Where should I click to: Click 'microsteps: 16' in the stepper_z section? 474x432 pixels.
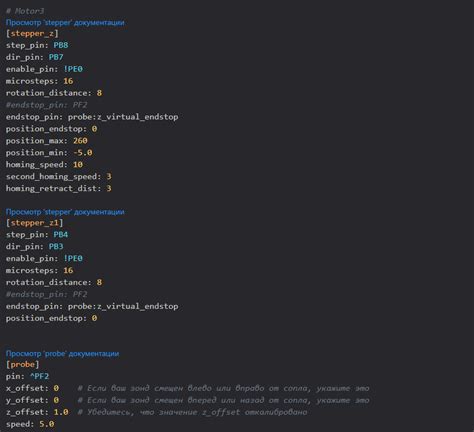point(39,81)
